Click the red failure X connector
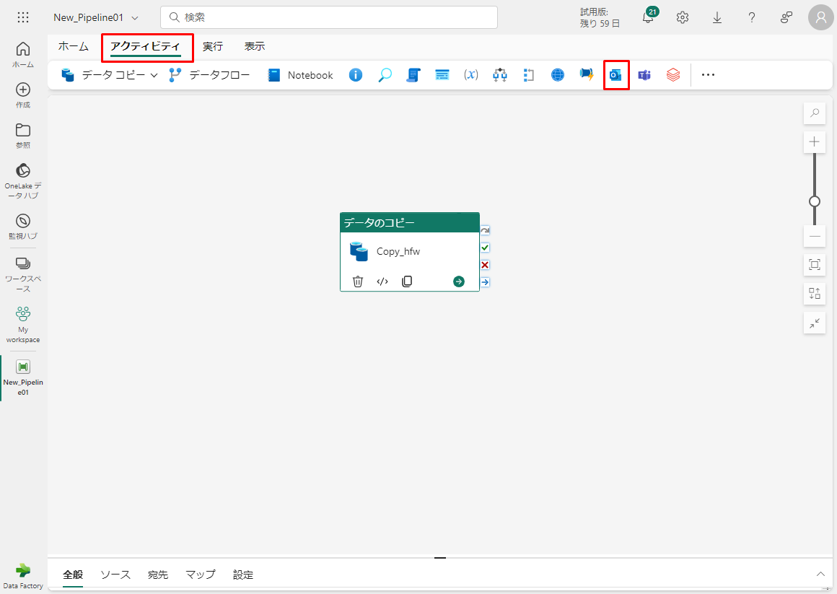Viewport: 837px width, 594px height. pos(485,265)
